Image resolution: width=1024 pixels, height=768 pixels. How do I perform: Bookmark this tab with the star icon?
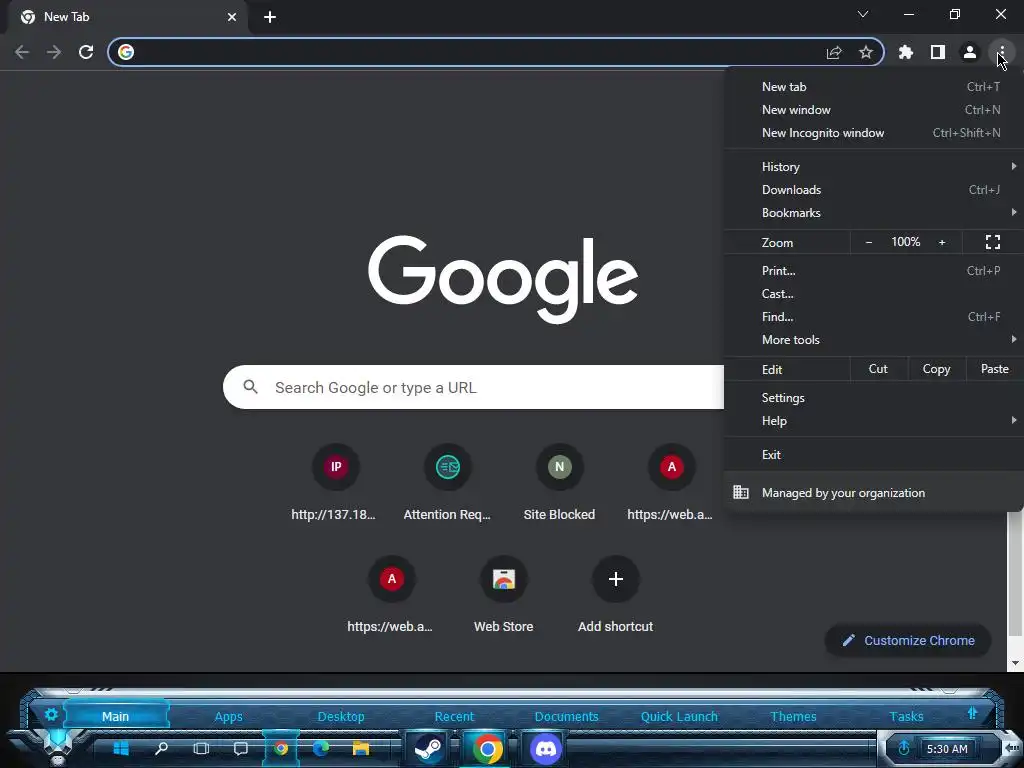click(x=866, y=52)
